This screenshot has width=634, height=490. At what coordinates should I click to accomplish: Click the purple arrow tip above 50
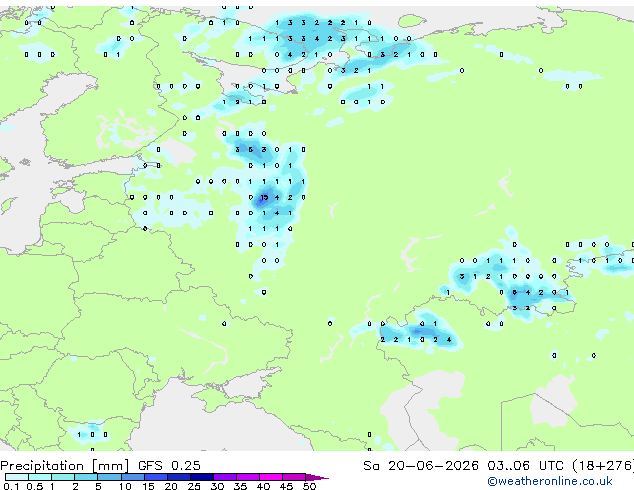coord(317,477)
